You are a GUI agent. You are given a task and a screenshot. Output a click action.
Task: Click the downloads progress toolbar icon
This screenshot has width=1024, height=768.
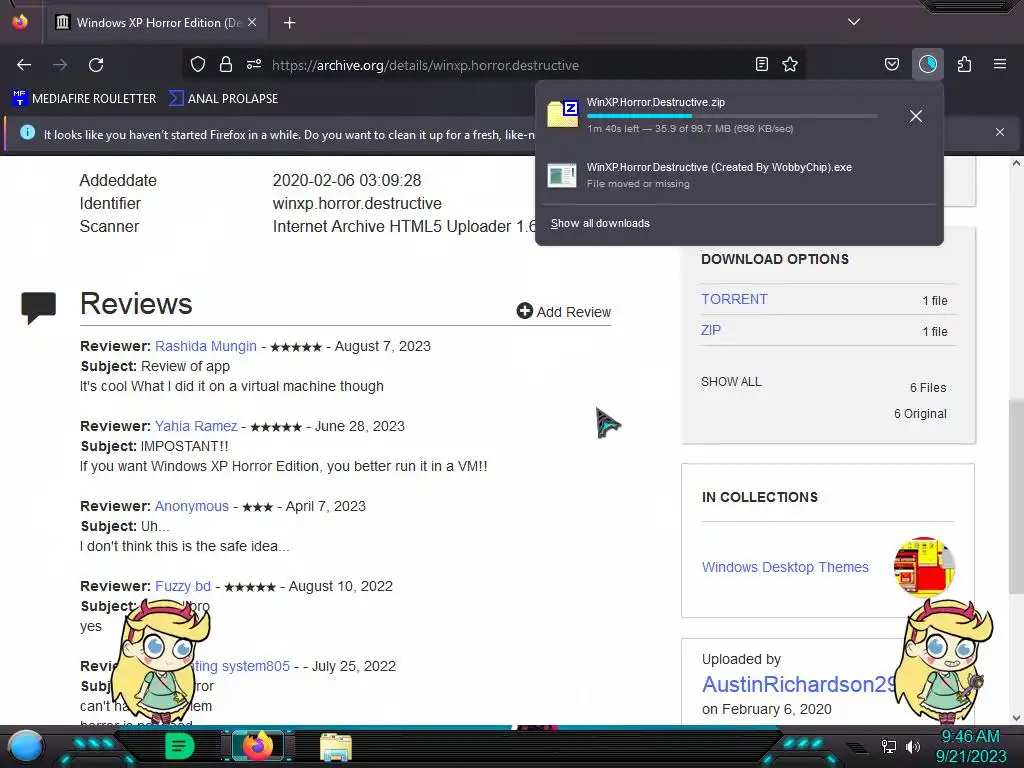click(927, 64)
